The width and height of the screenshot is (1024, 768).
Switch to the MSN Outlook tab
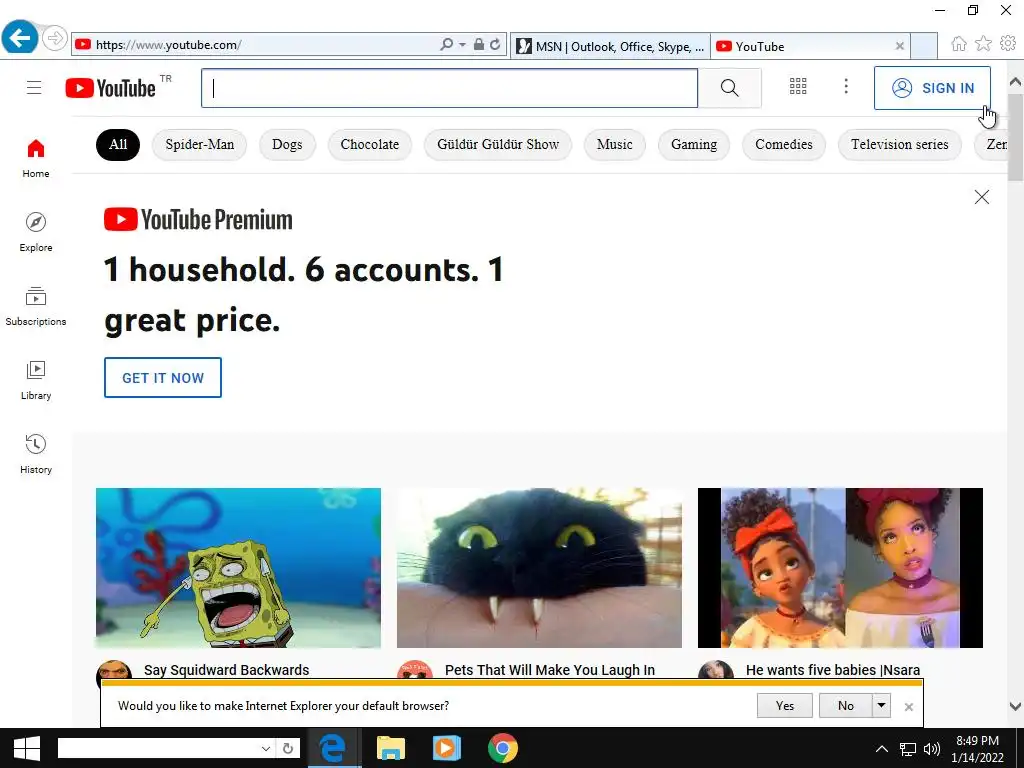[x=610, y=46]
